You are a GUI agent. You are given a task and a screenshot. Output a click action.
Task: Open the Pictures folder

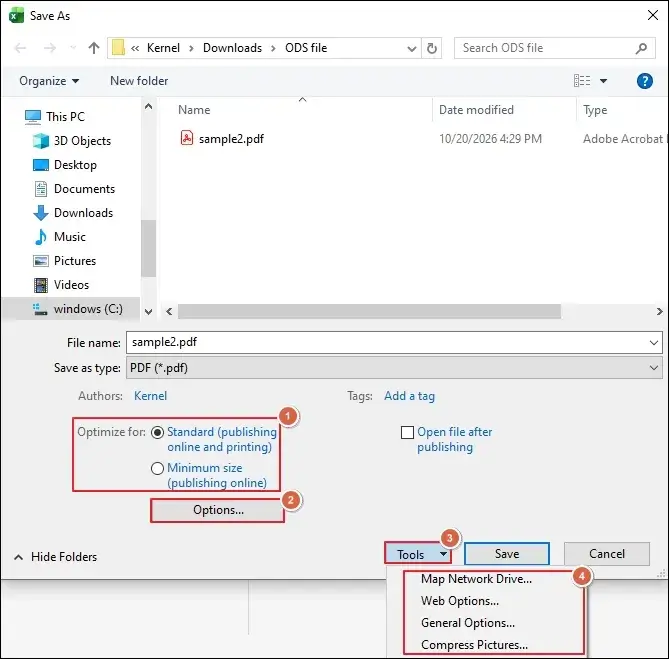75,261
